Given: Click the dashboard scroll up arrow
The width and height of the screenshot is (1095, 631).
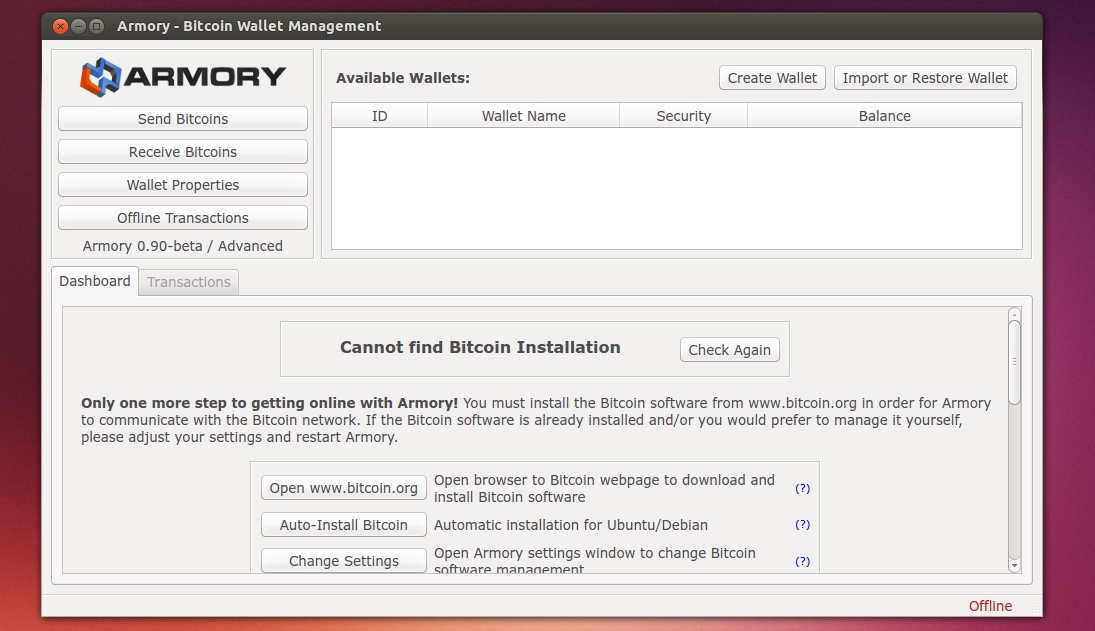Looking at the screenshot, I should coord(1015,314).
